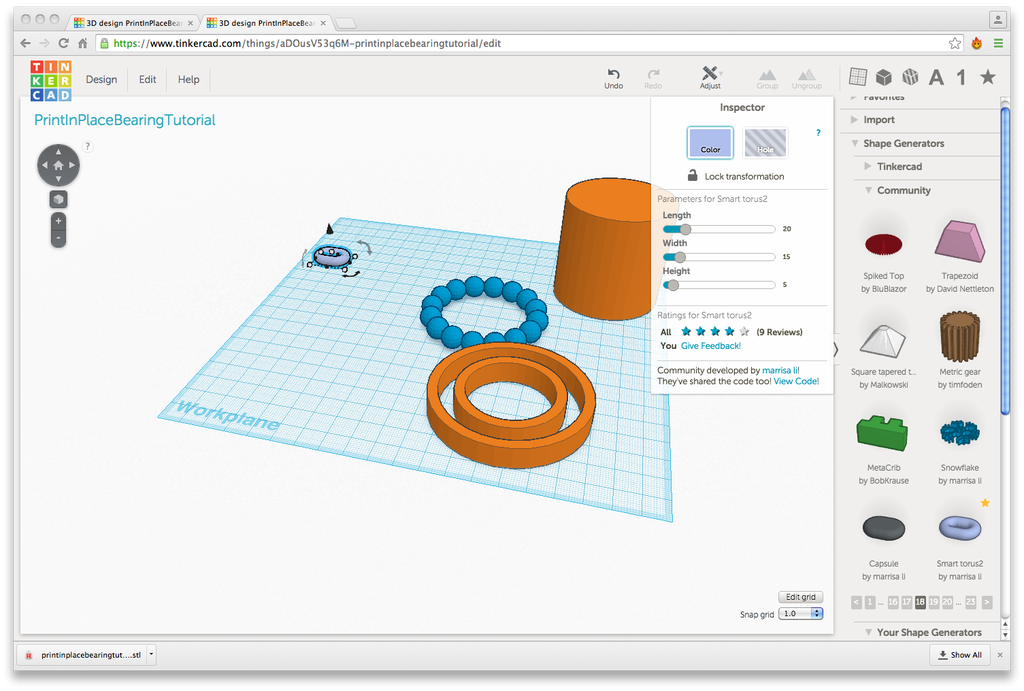Click the browser home icon

coord(82,43)
